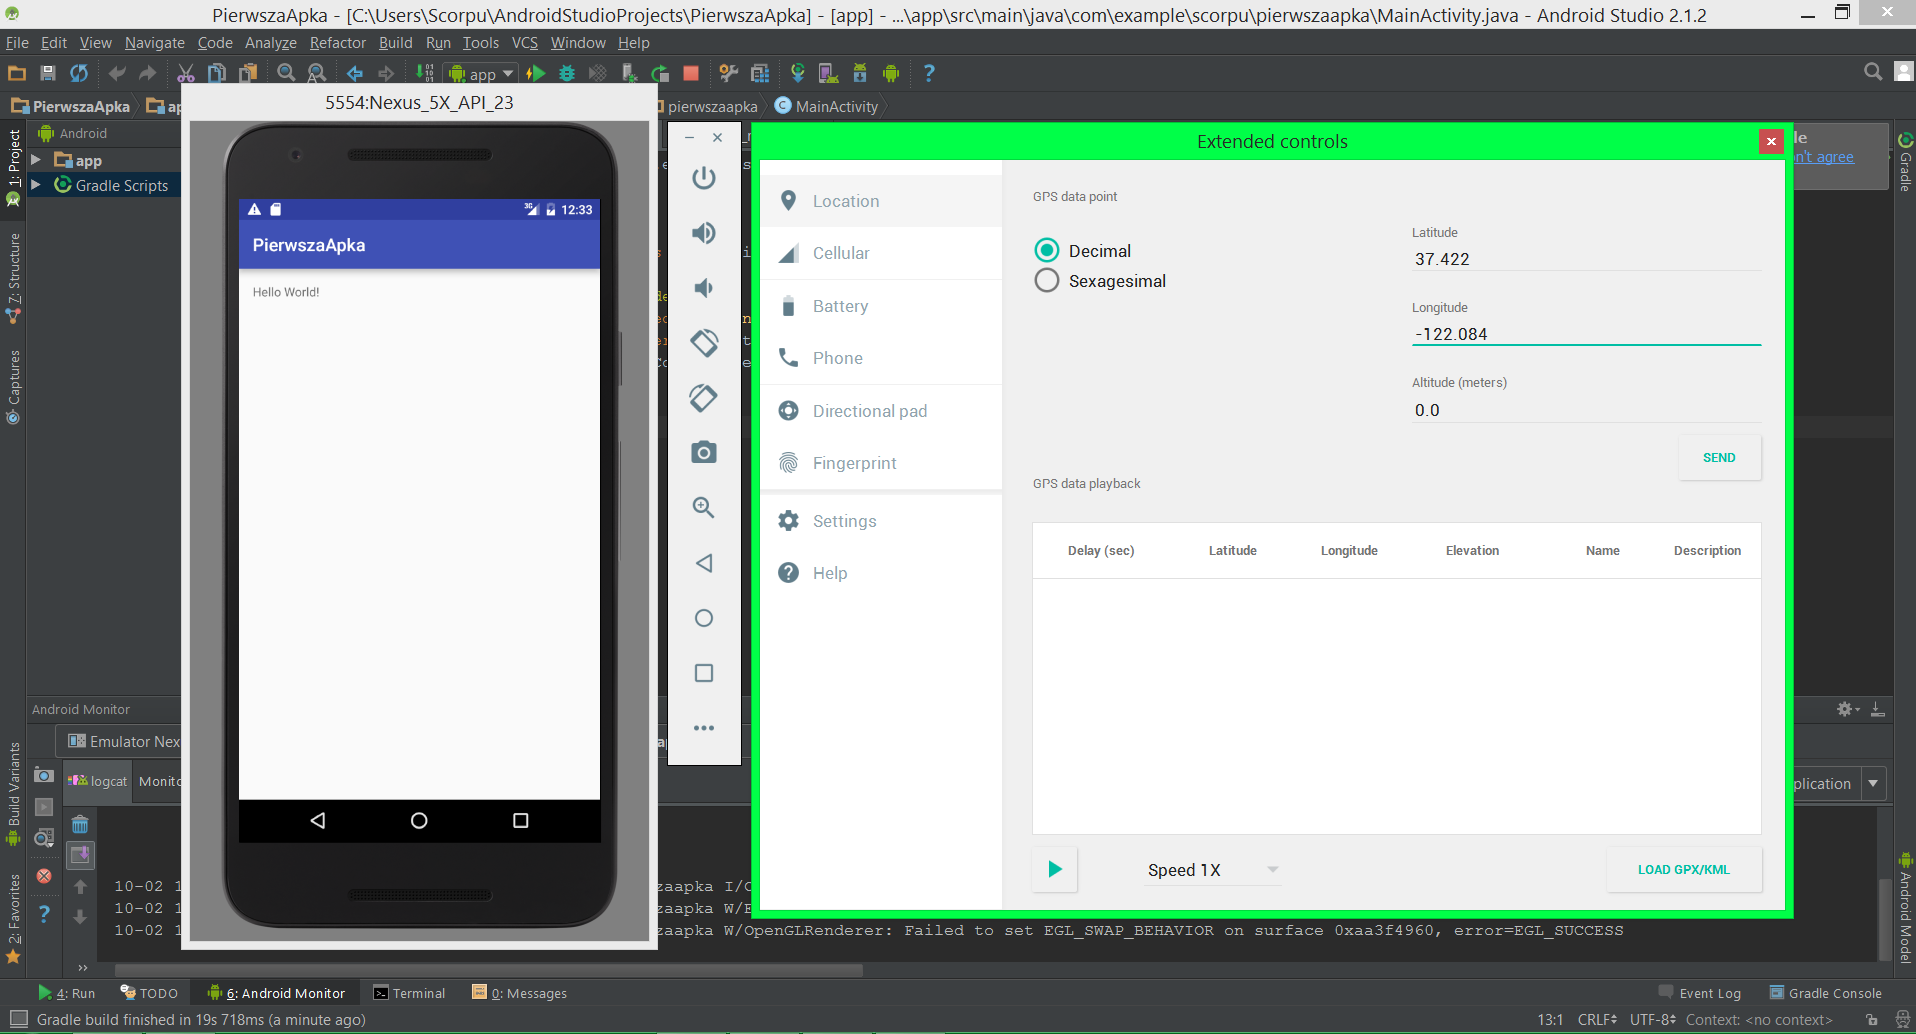
Task: Click logcat horizontal scrollbar
Action: 489,970
